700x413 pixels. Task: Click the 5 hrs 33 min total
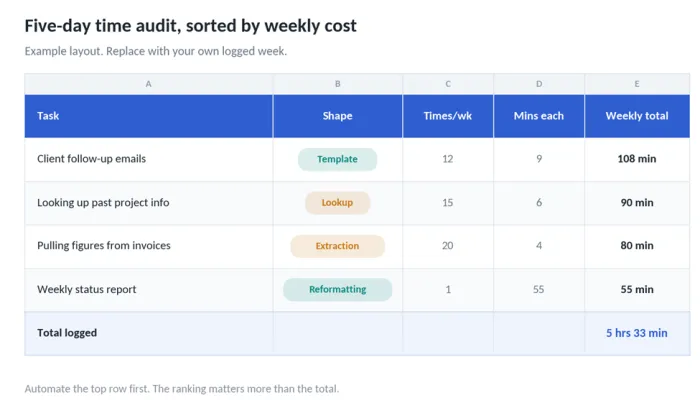click(x=637, y=333)
